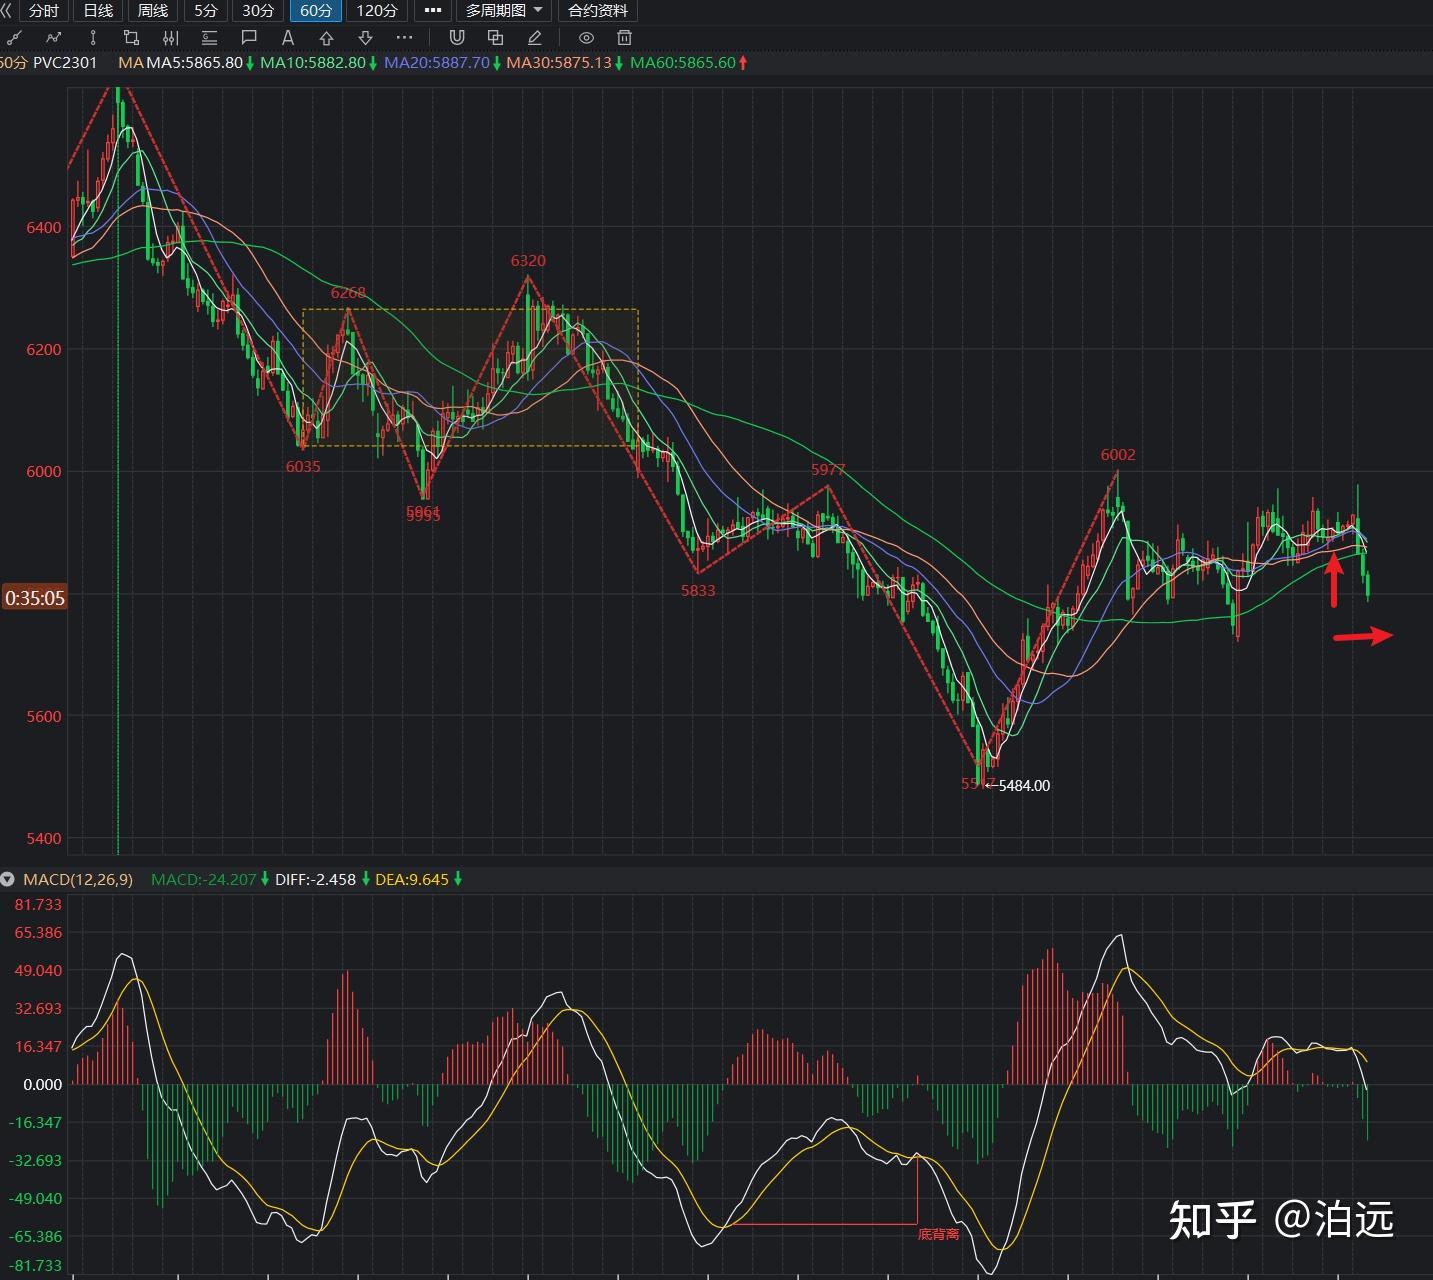Toggle the magnet snap tool
The width and height of the screenshot is (1433, 1280).
457,38
